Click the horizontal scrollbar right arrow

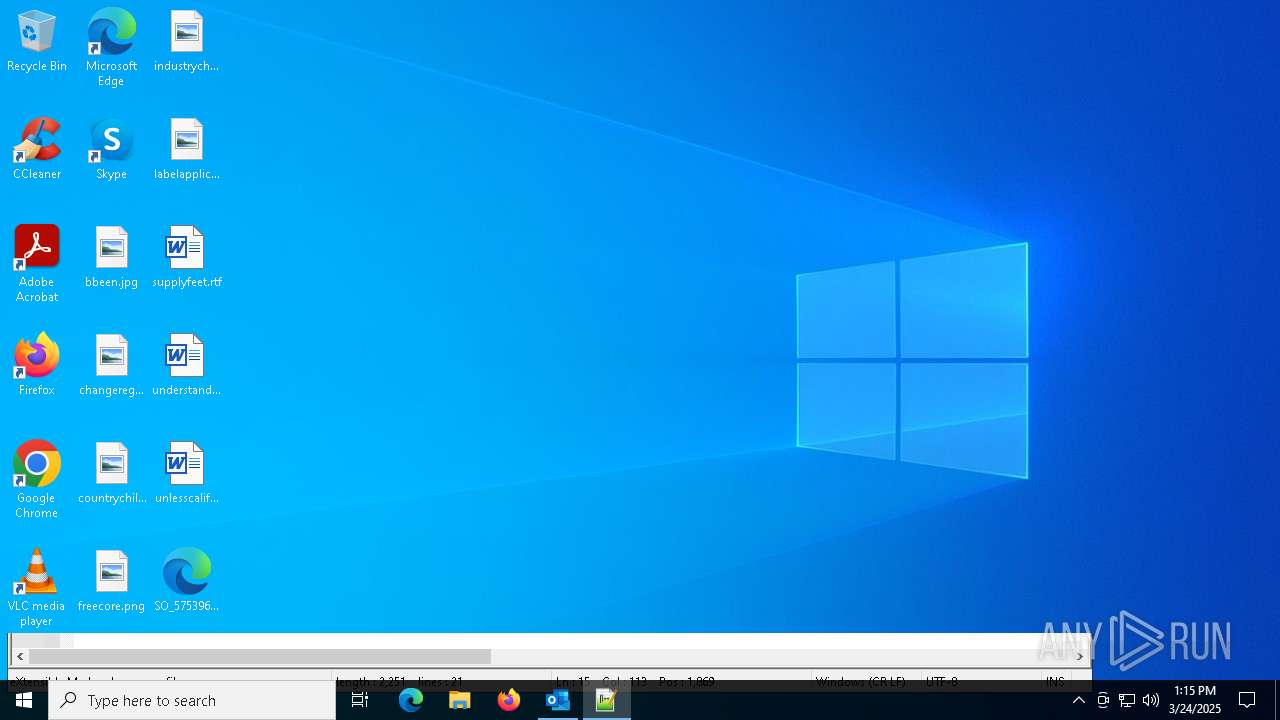[1080, 657]
